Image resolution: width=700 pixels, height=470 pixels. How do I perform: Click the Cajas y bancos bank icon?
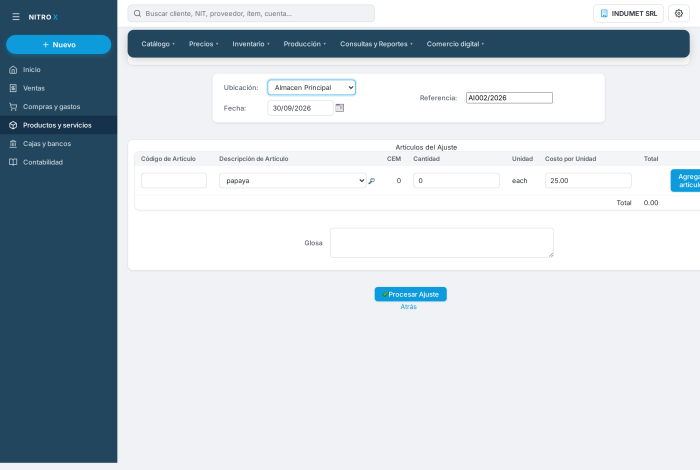pos(13,144)
